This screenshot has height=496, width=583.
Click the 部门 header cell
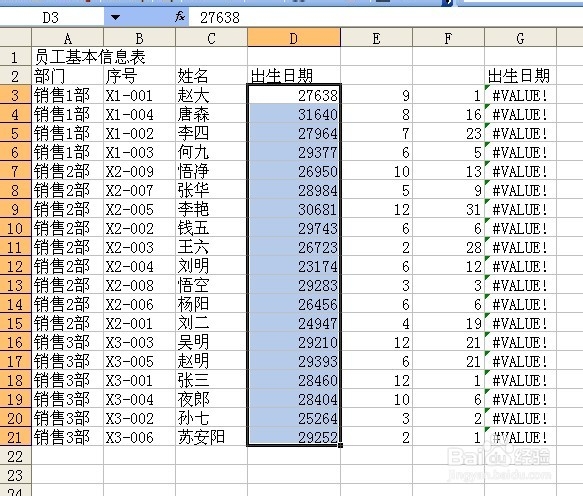(67, 76)
